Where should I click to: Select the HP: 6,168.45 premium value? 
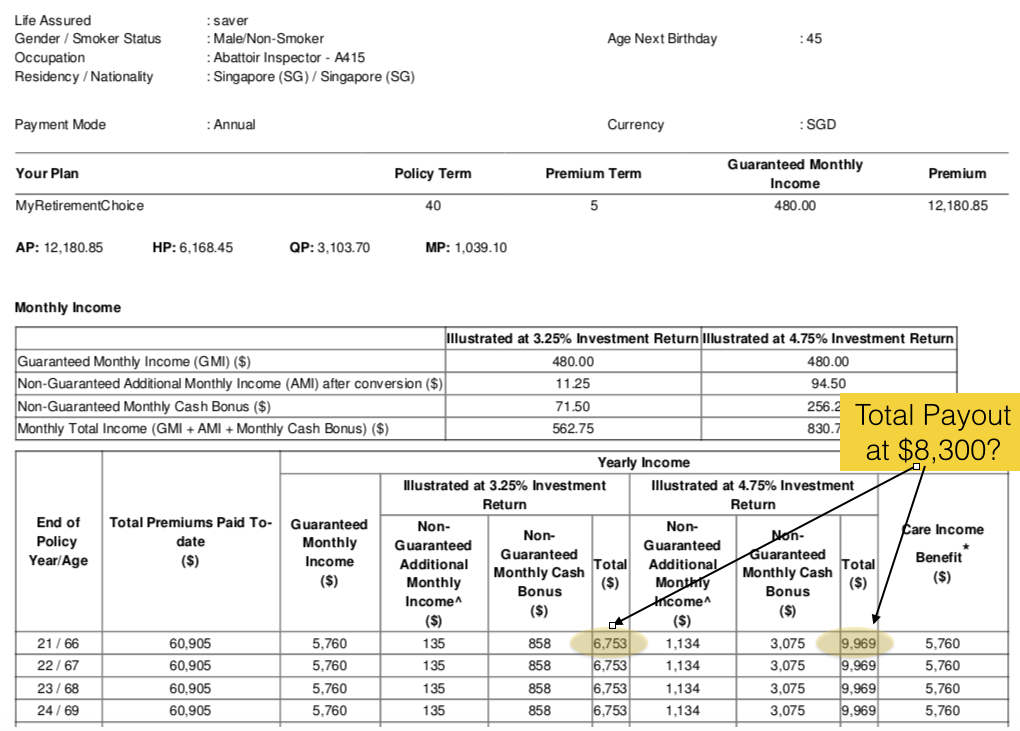pyautogui.click(x=192, y=248)
